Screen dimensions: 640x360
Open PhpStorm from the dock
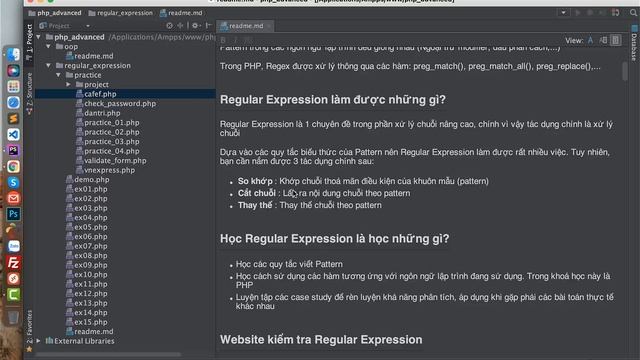(13, 150)
